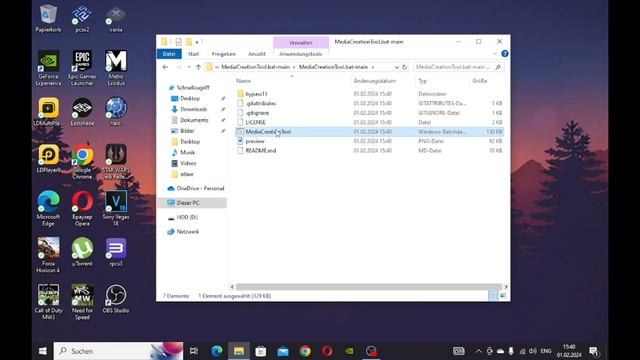Open File Explorer taskbar icon
This screenshot has width=640, height=360.
coord(239,351)
